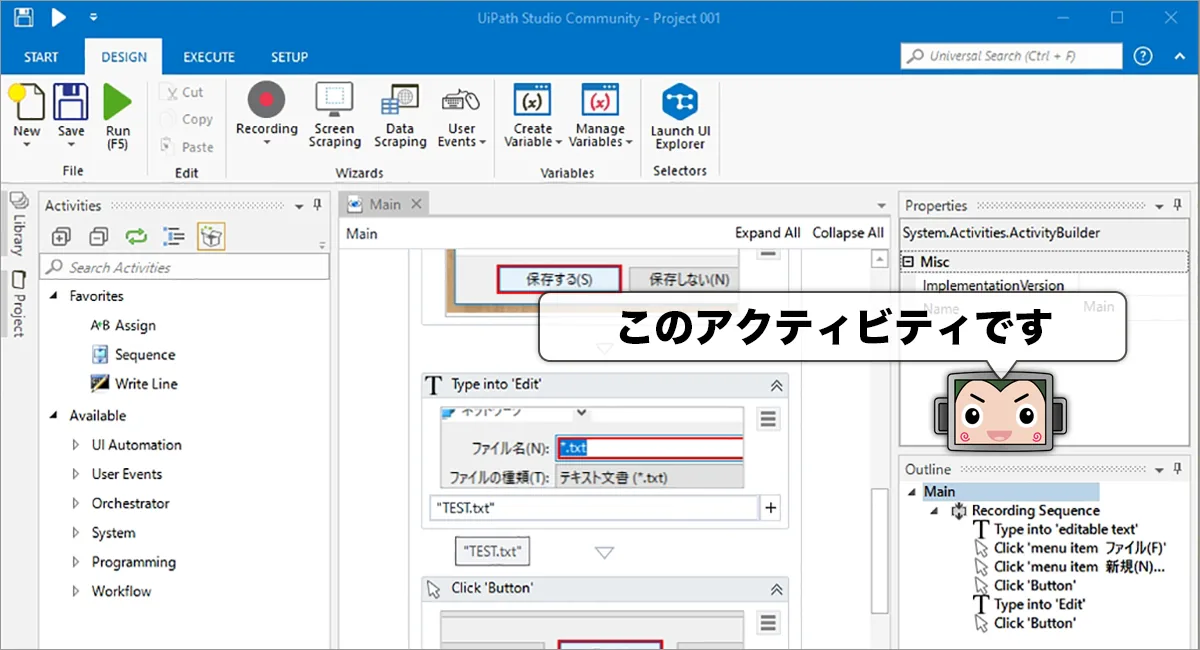Switch to the START ribbon tab
This screenshot has height=650, width=1200.
(41, 57)
